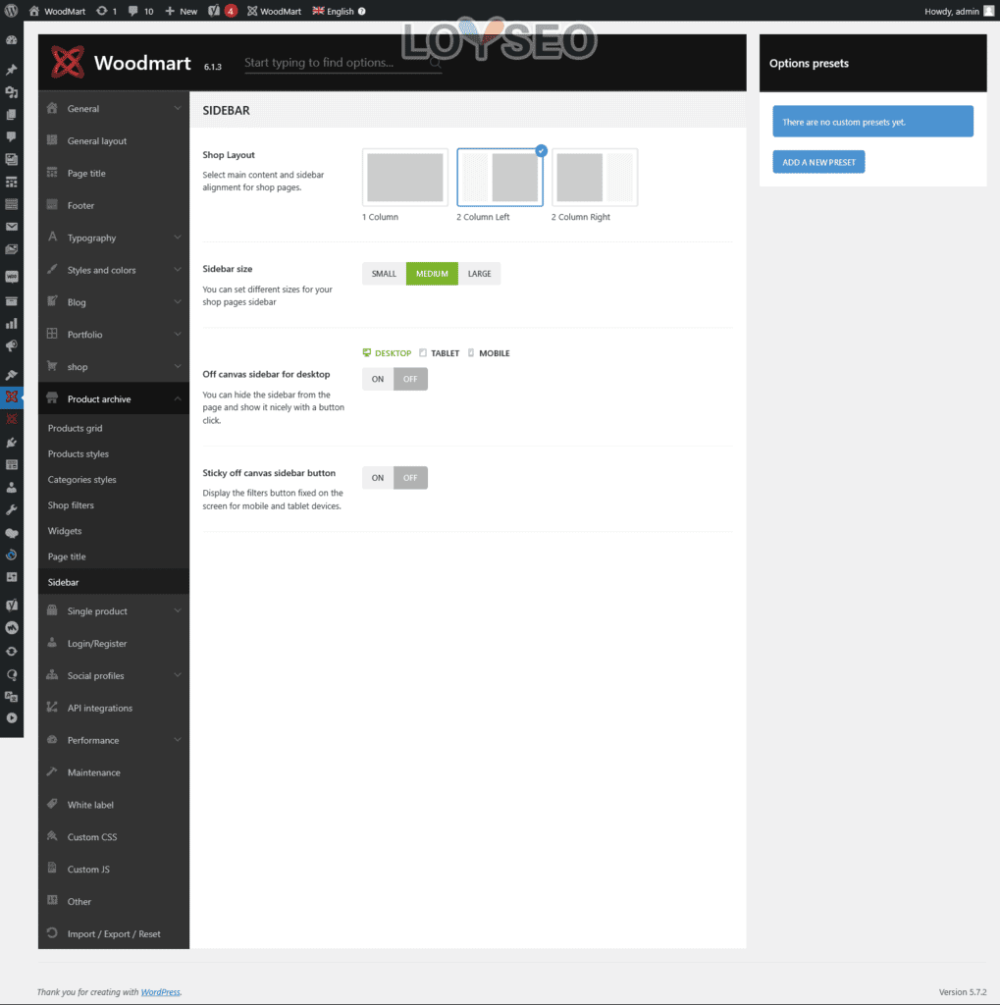Click the collapse menu play icon at bottom

[x=12, y=718]
